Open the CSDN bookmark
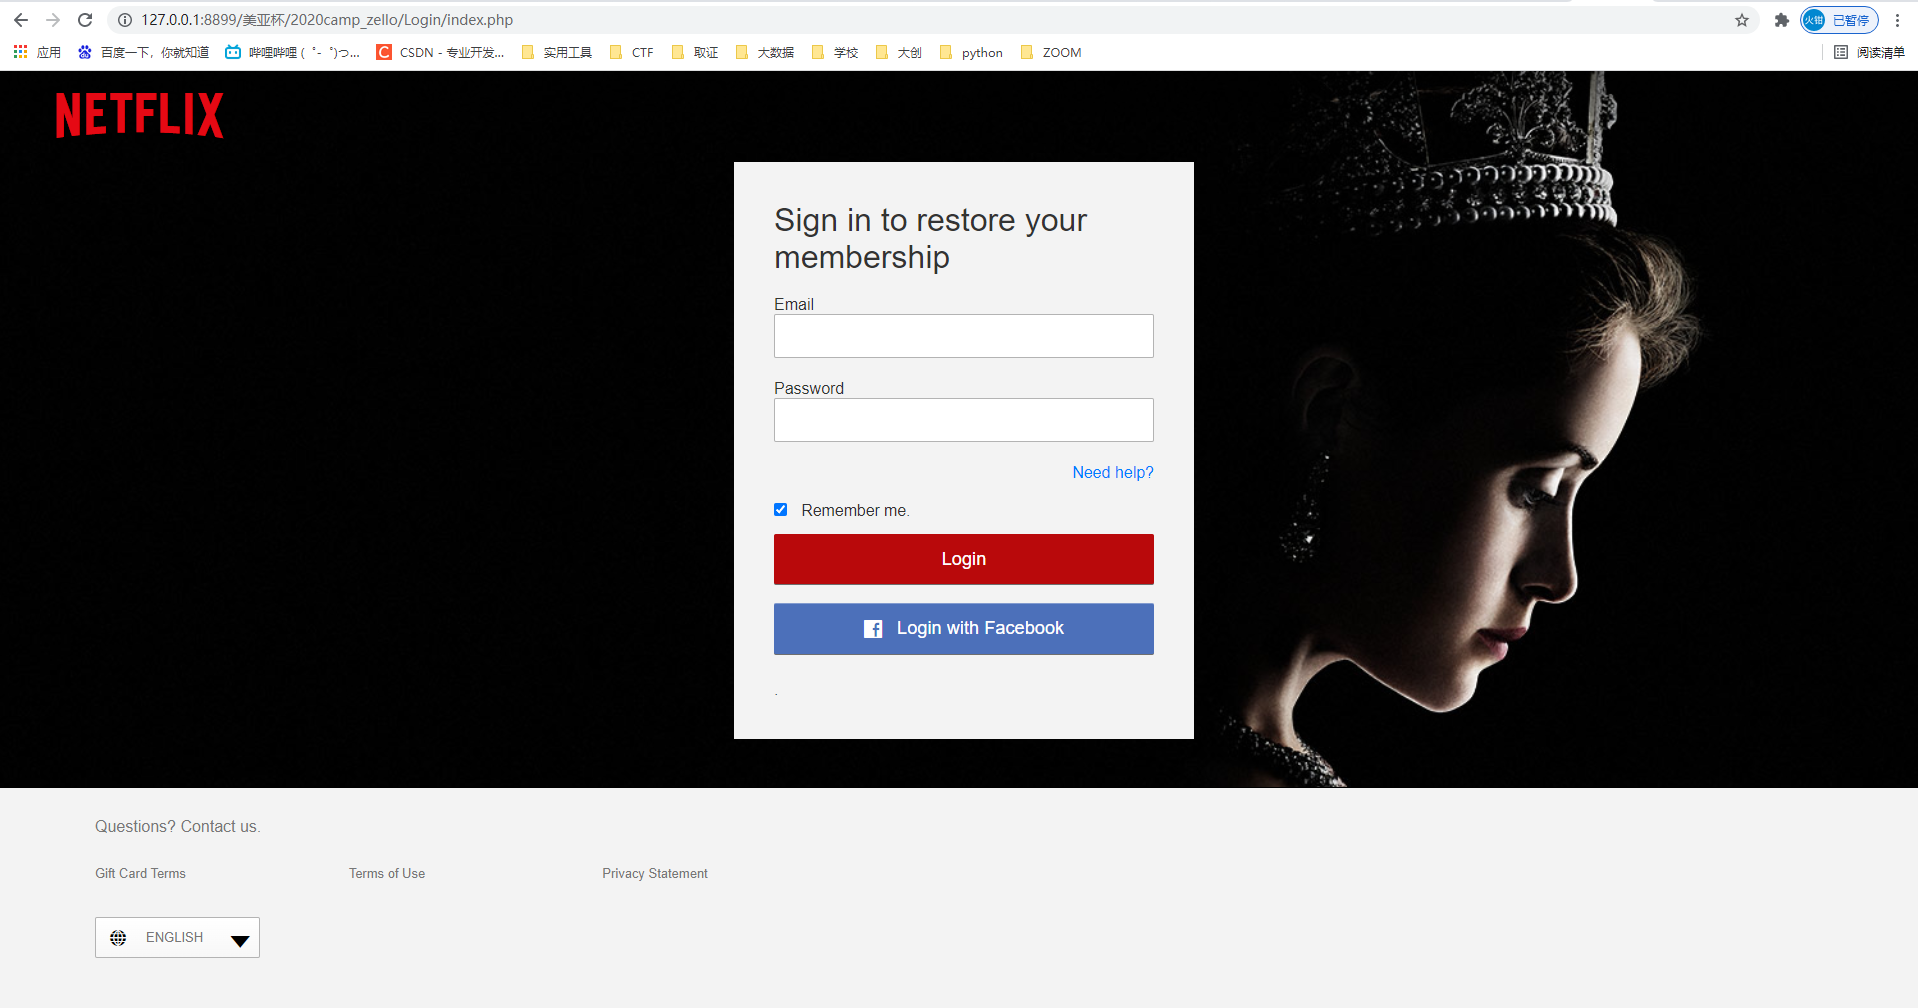This screenshot has width=1918, height=1008. [440, 52]
